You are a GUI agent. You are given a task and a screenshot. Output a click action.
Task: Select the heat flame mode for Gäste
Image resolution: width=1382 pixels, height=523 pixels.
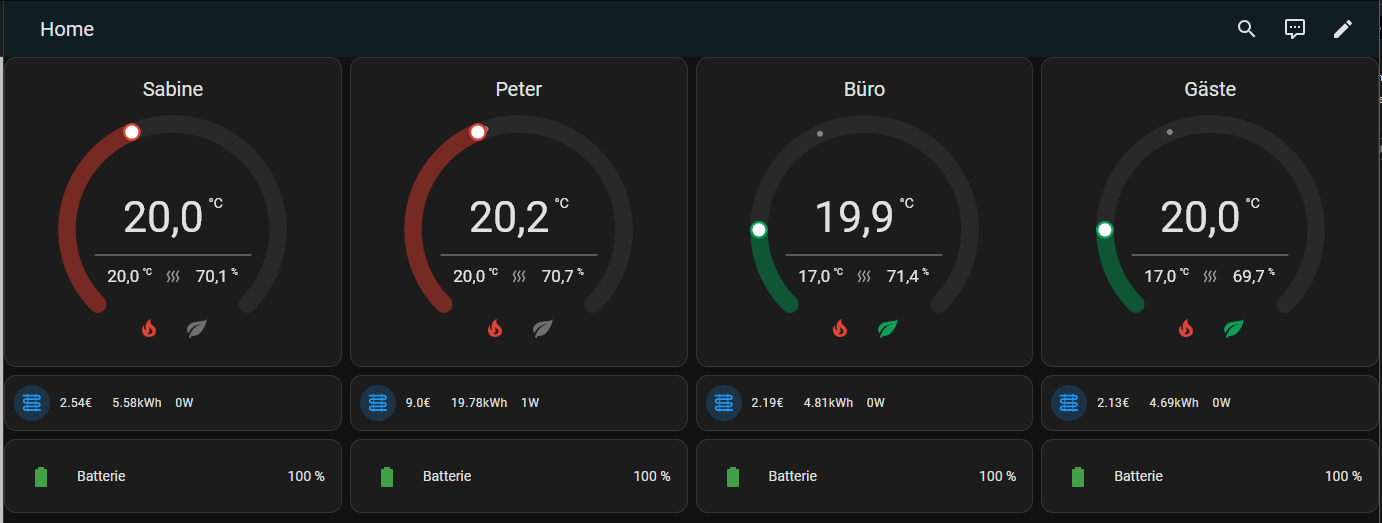(1186, 328)
